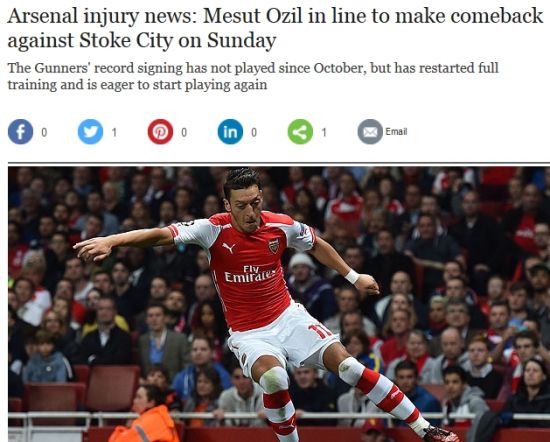The width and height of the screenshot is (550, 442).
Task: Share the article on LinkedIn
Action: click(x=230, y=132)
